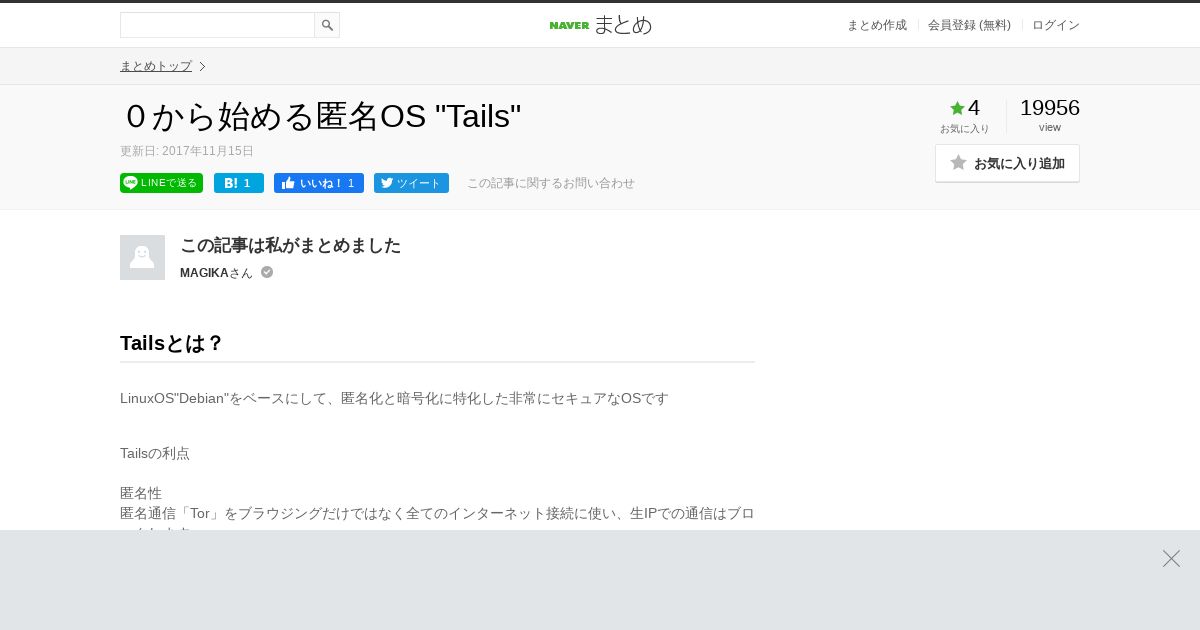Click the この記事は私がまとめました heading
Image resolution: width=1200 pixels, height=630 pixels.
point(290,245)
